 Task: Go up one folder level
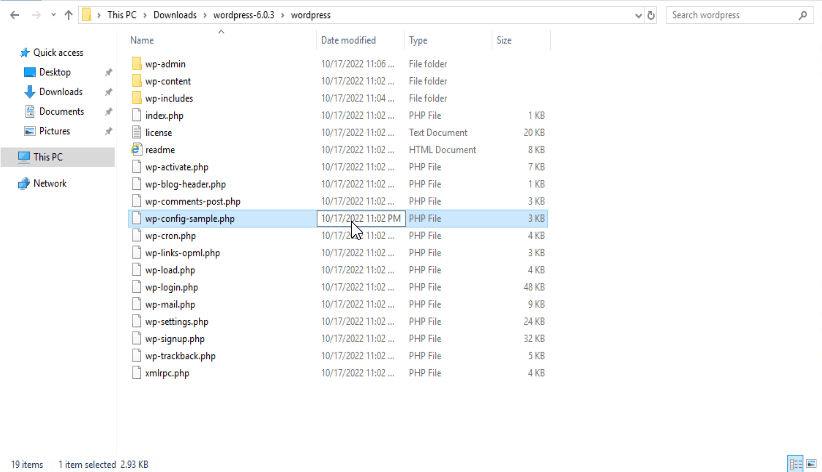tap(68, 15)
